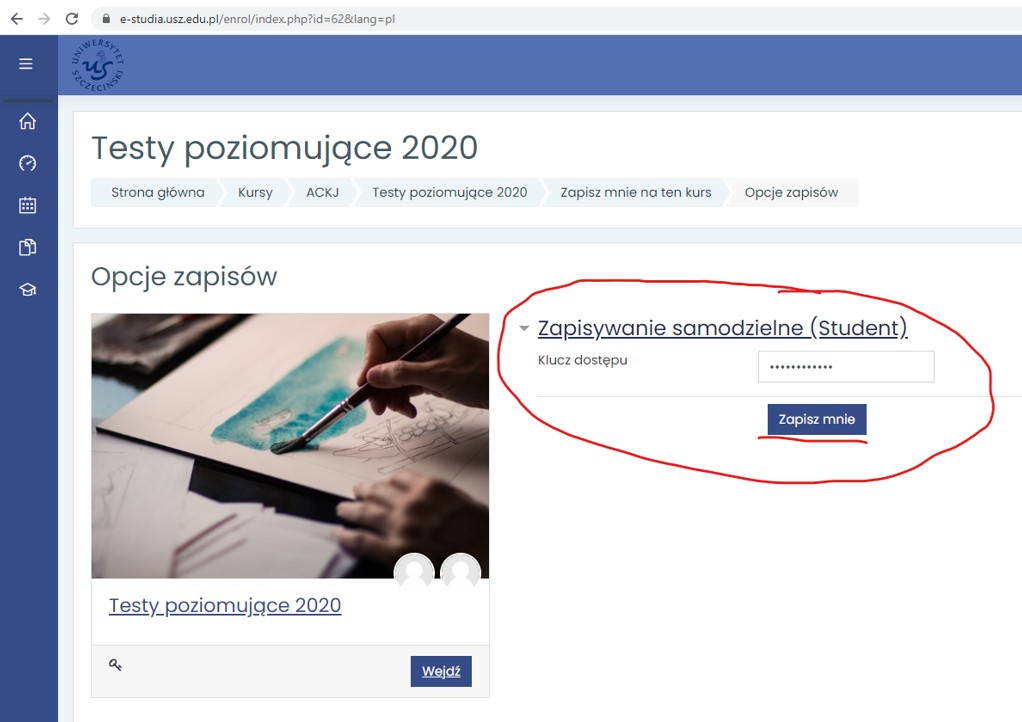1022x722 pixels.
Task: Open the Calendar icon in sidebar
Action: pyautogui.click(x=27, y=205)
